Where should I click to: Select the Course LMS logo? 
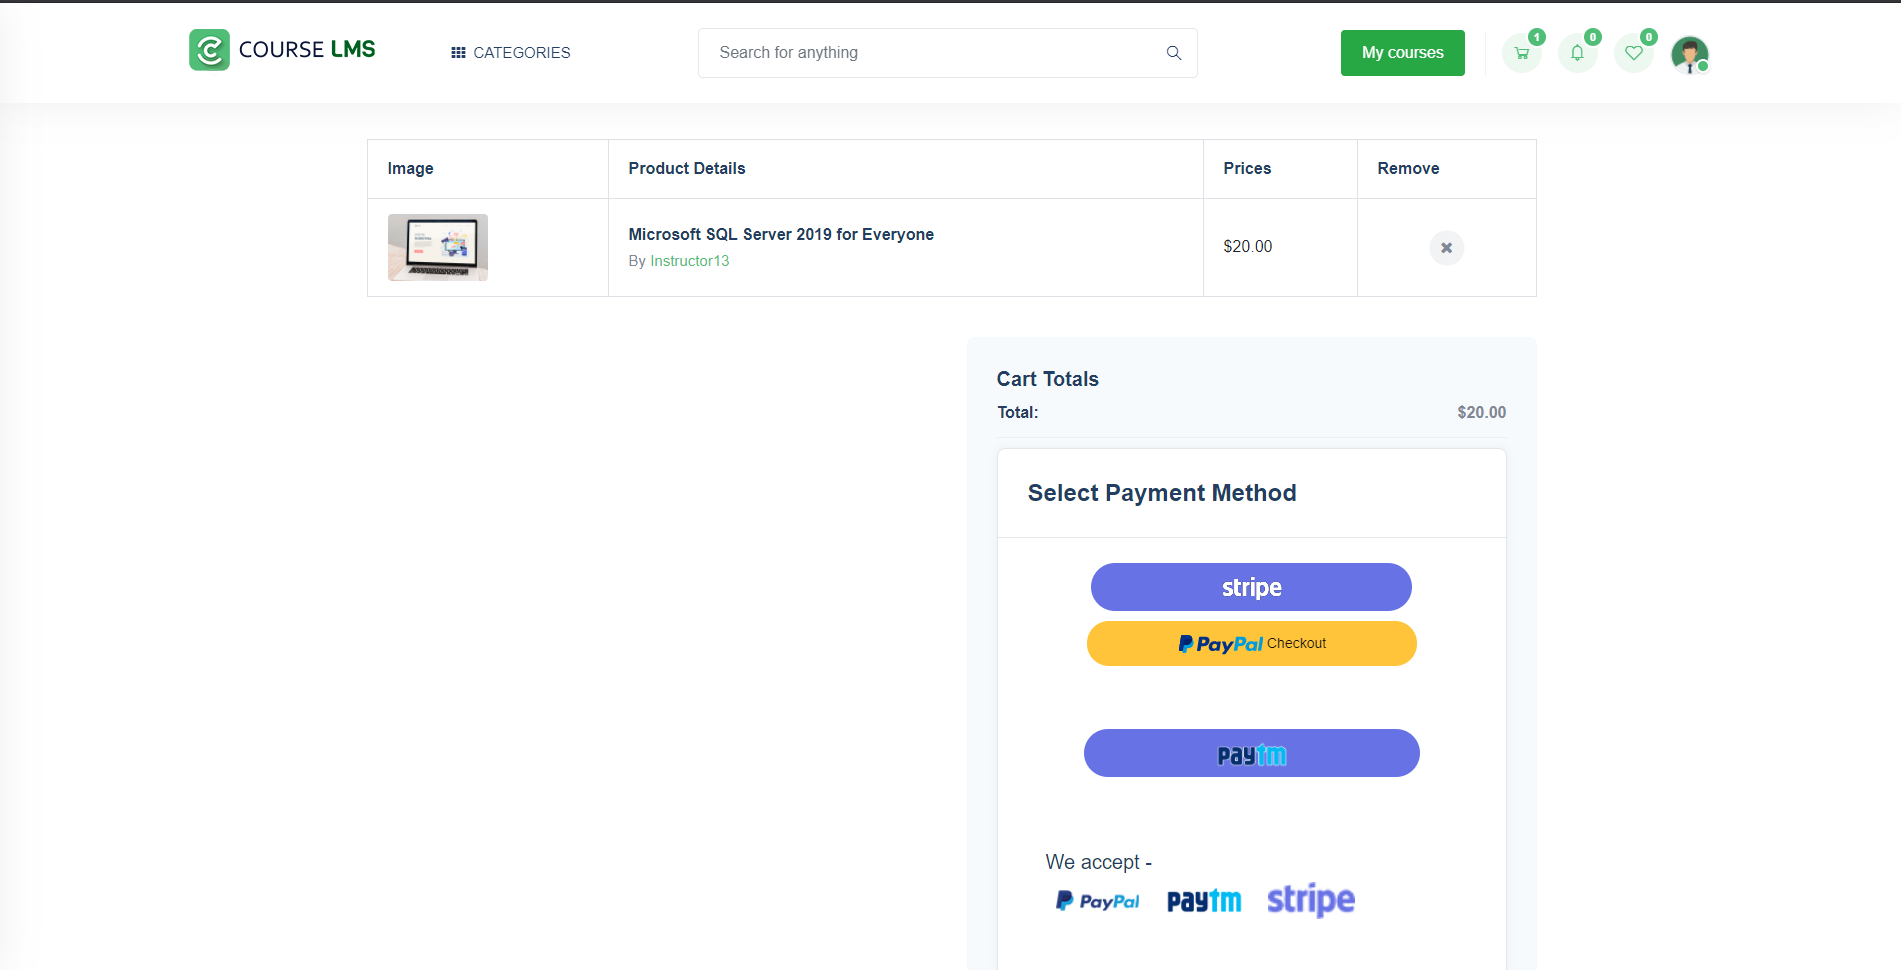(282, 49)
